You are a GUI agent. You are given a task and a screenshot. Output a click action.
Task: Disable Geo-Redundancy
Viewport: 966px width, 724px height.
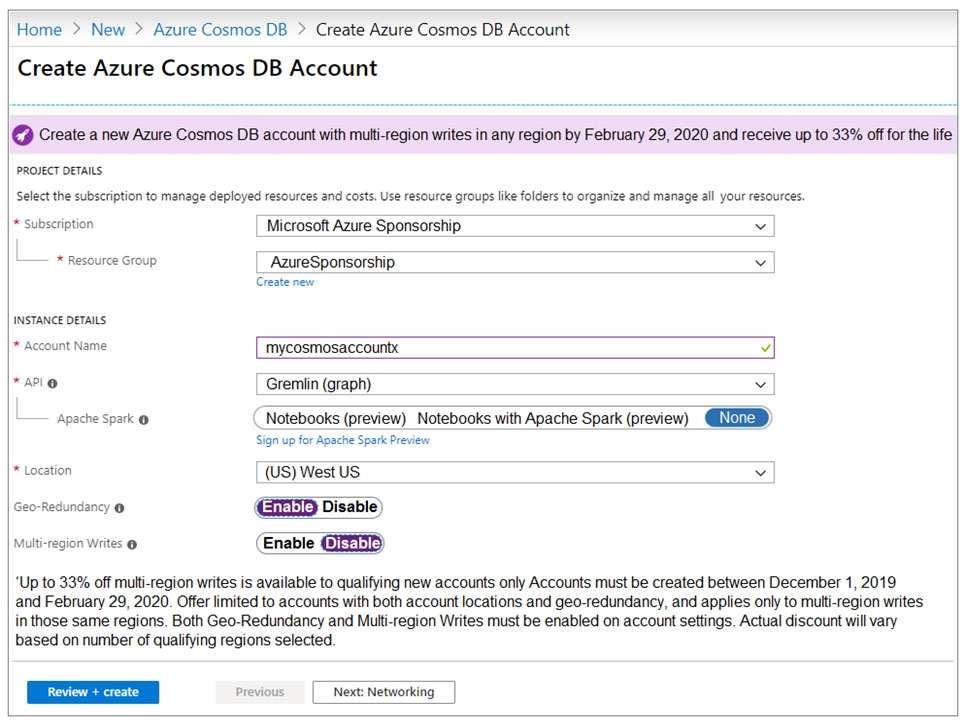coord(349,507)
